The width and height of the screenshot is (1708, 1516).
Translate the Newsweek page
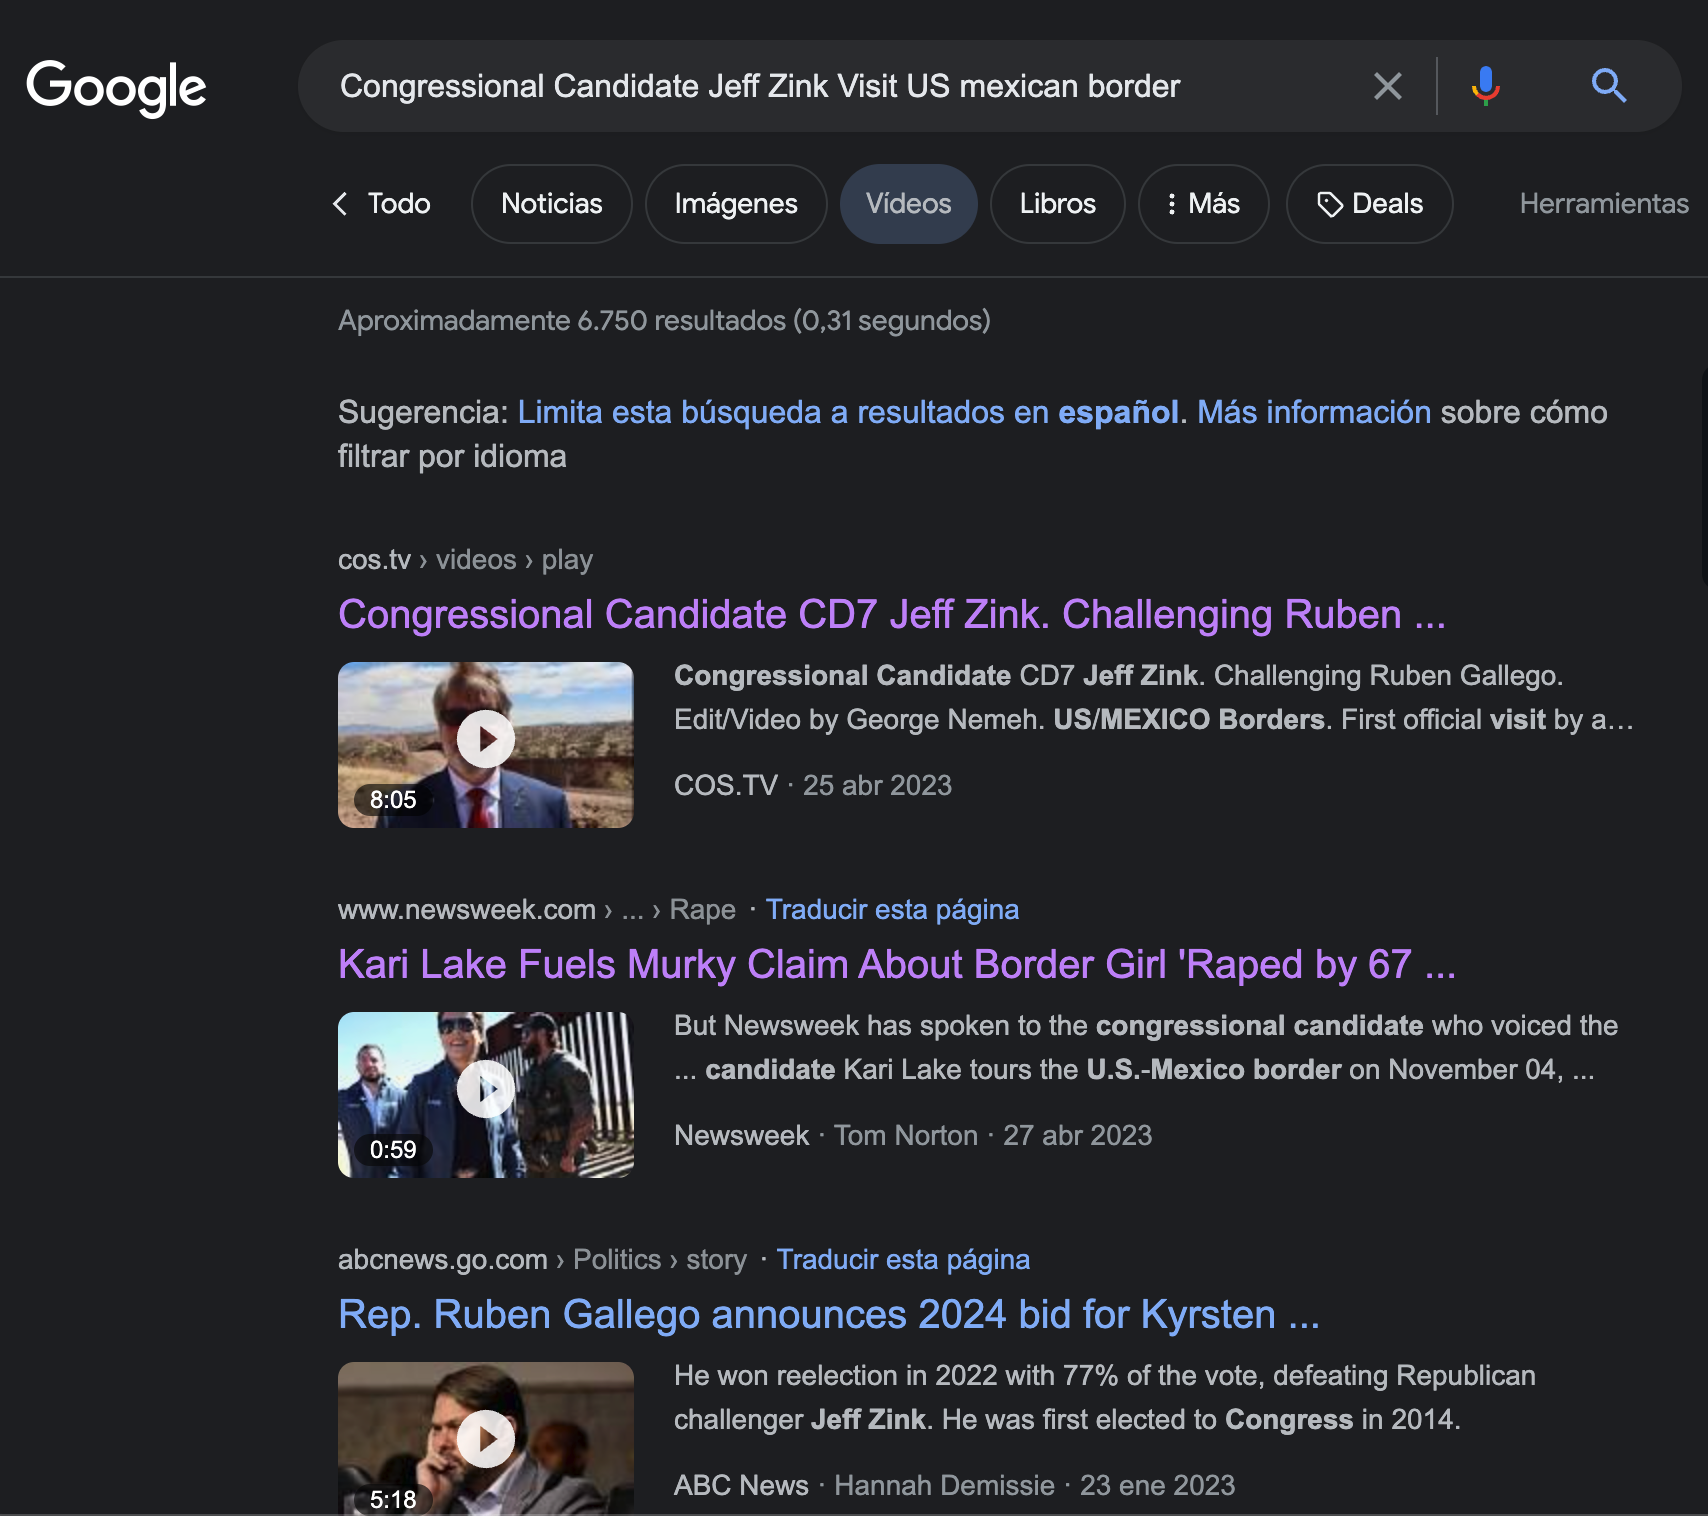tap(892, 910)
